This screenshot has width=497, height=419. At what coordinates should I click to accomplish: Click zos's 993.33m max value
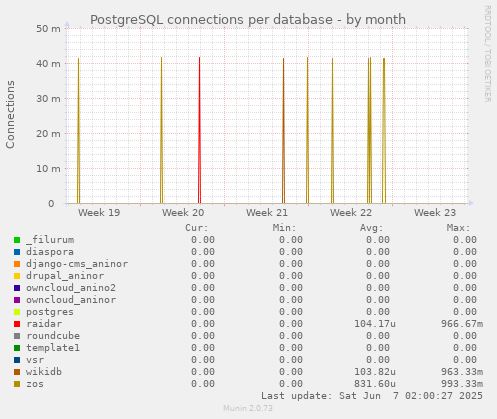(x=462, y=384)
